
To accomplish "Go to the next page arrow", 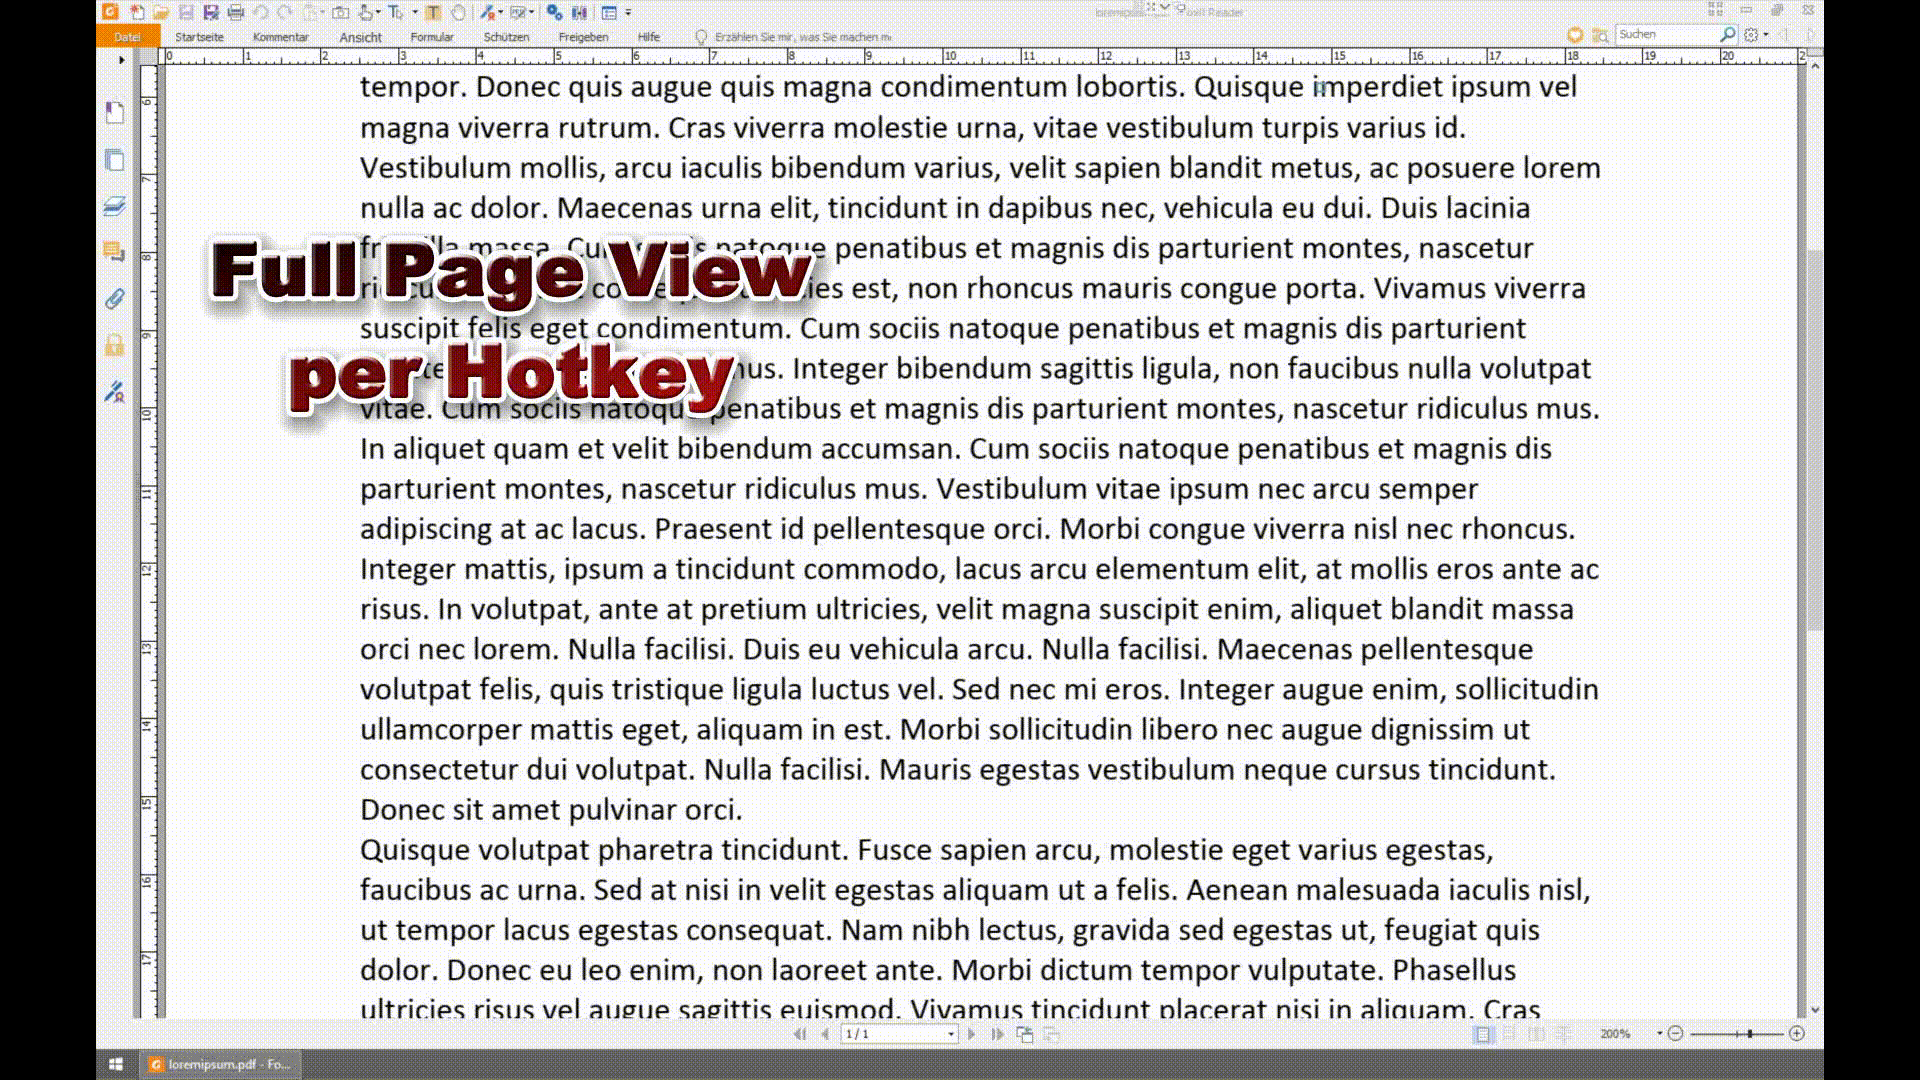I will [x=972, y=1034].
